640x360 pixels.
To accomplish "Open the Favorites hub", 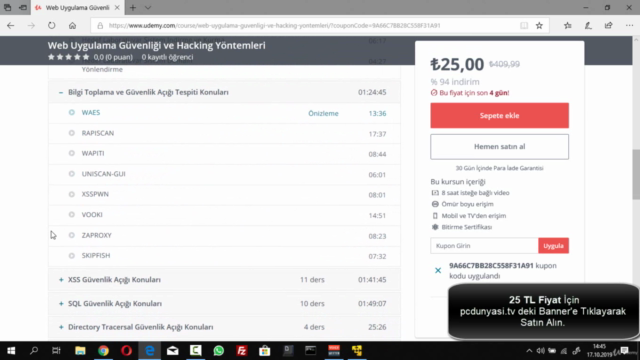I will [x=568, y=25].
